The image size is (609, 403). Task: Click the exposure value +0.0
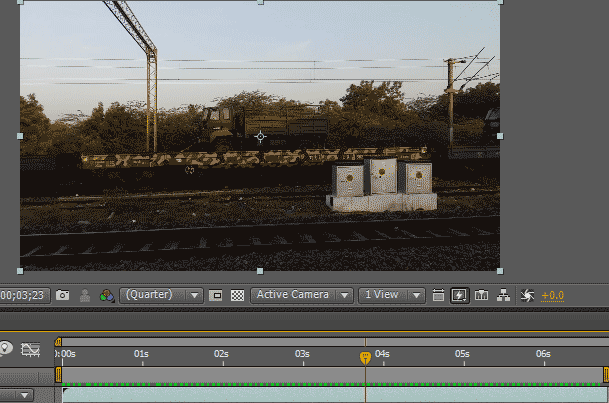tap(553, 295)
